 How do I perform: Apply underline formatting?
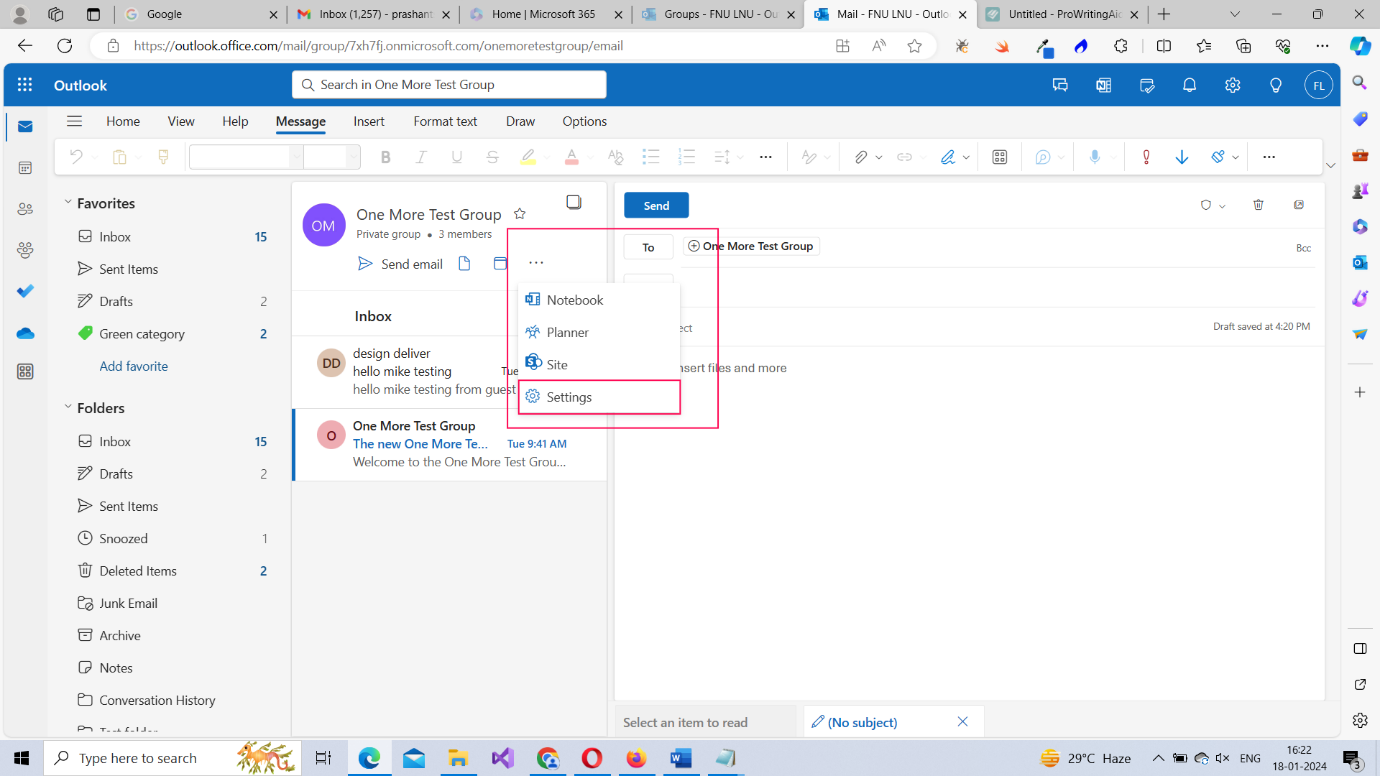point(457,157)
